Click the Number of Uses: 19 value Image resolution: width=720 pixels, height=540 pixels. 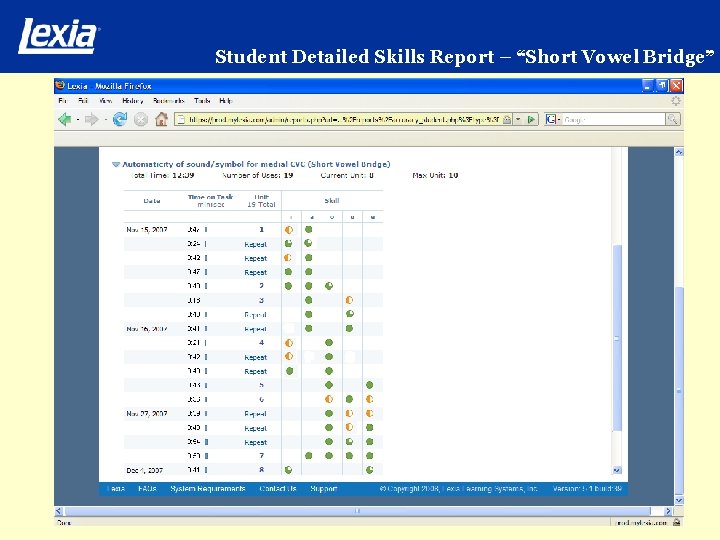pos(258,175)
